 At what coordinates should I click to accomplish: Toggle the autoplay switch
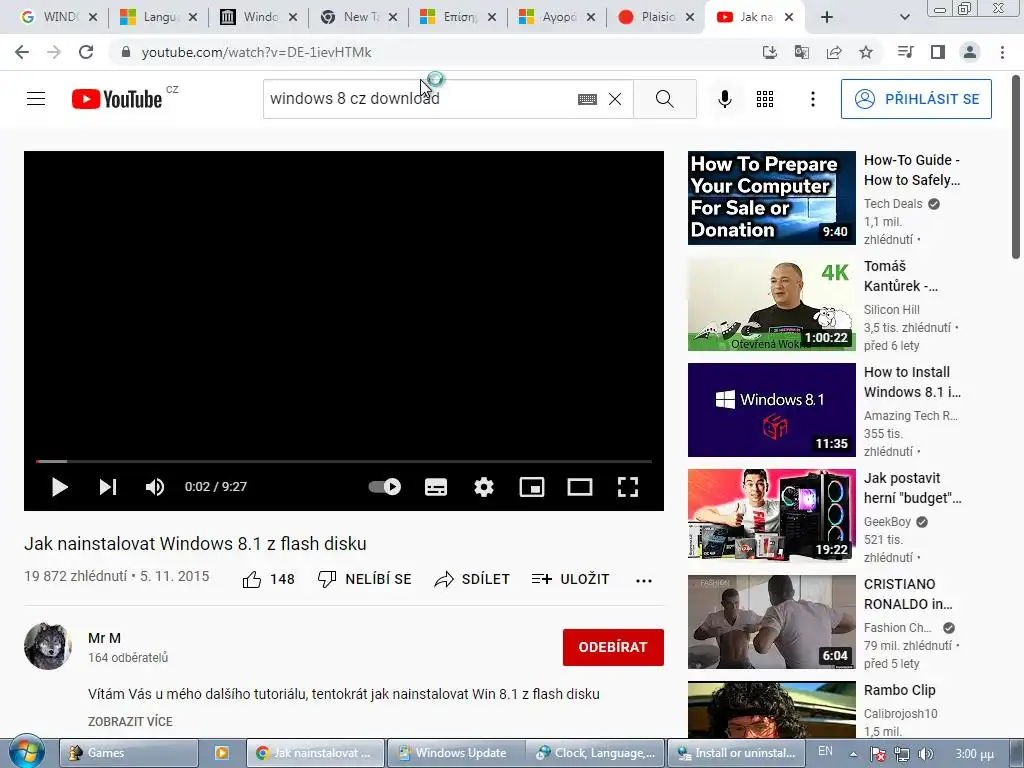tap(385, 487)
